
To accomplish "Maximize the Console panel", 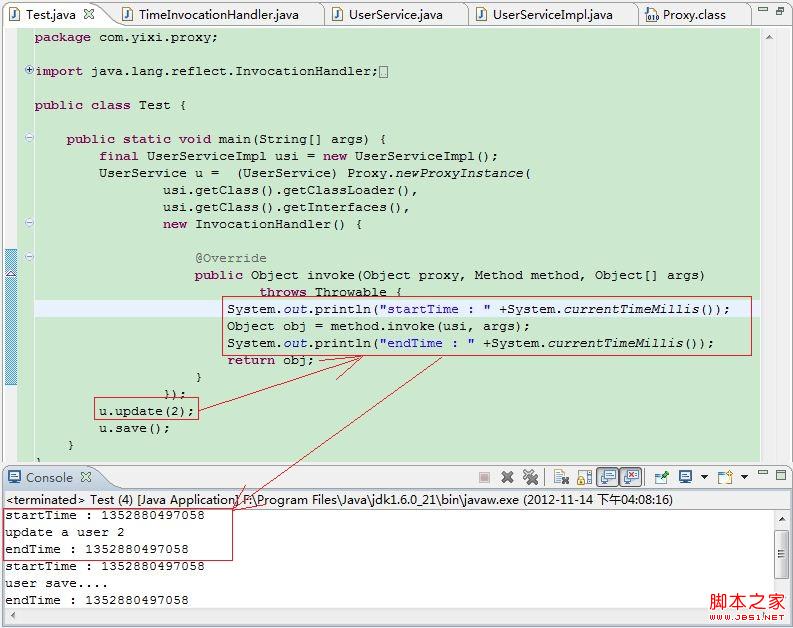I will [781, 475].
